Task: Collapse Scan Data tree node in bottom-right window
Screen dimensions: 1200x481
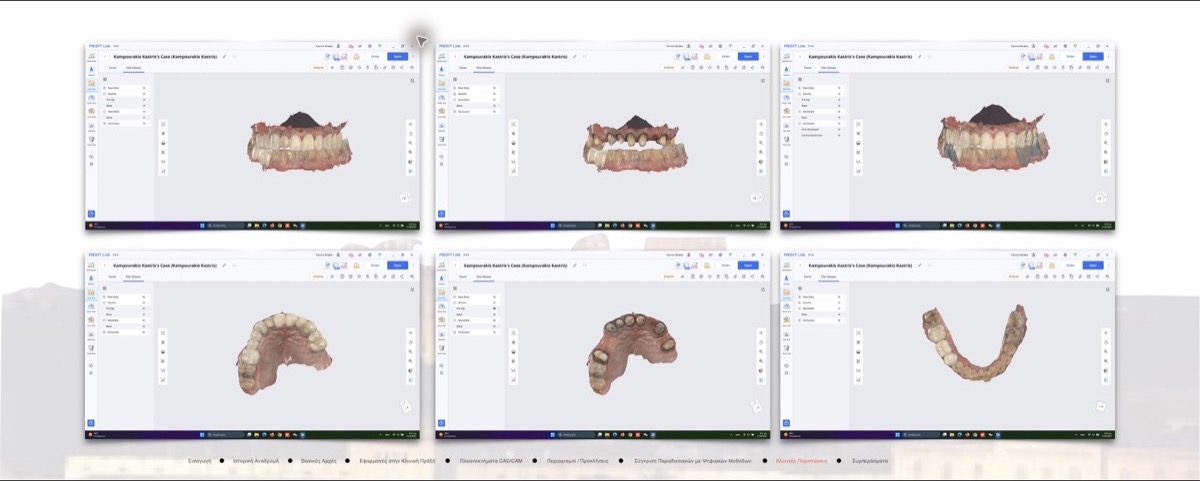Action: coord(799,297)
